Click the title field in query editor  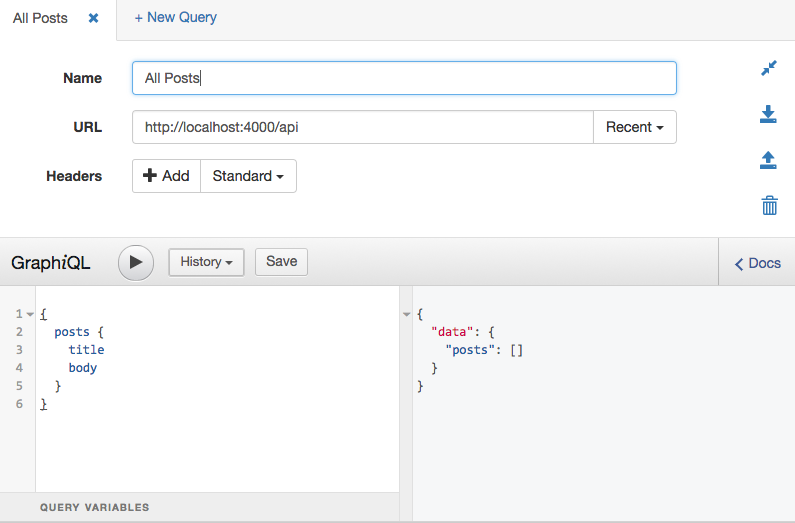[x=86, y=350]
